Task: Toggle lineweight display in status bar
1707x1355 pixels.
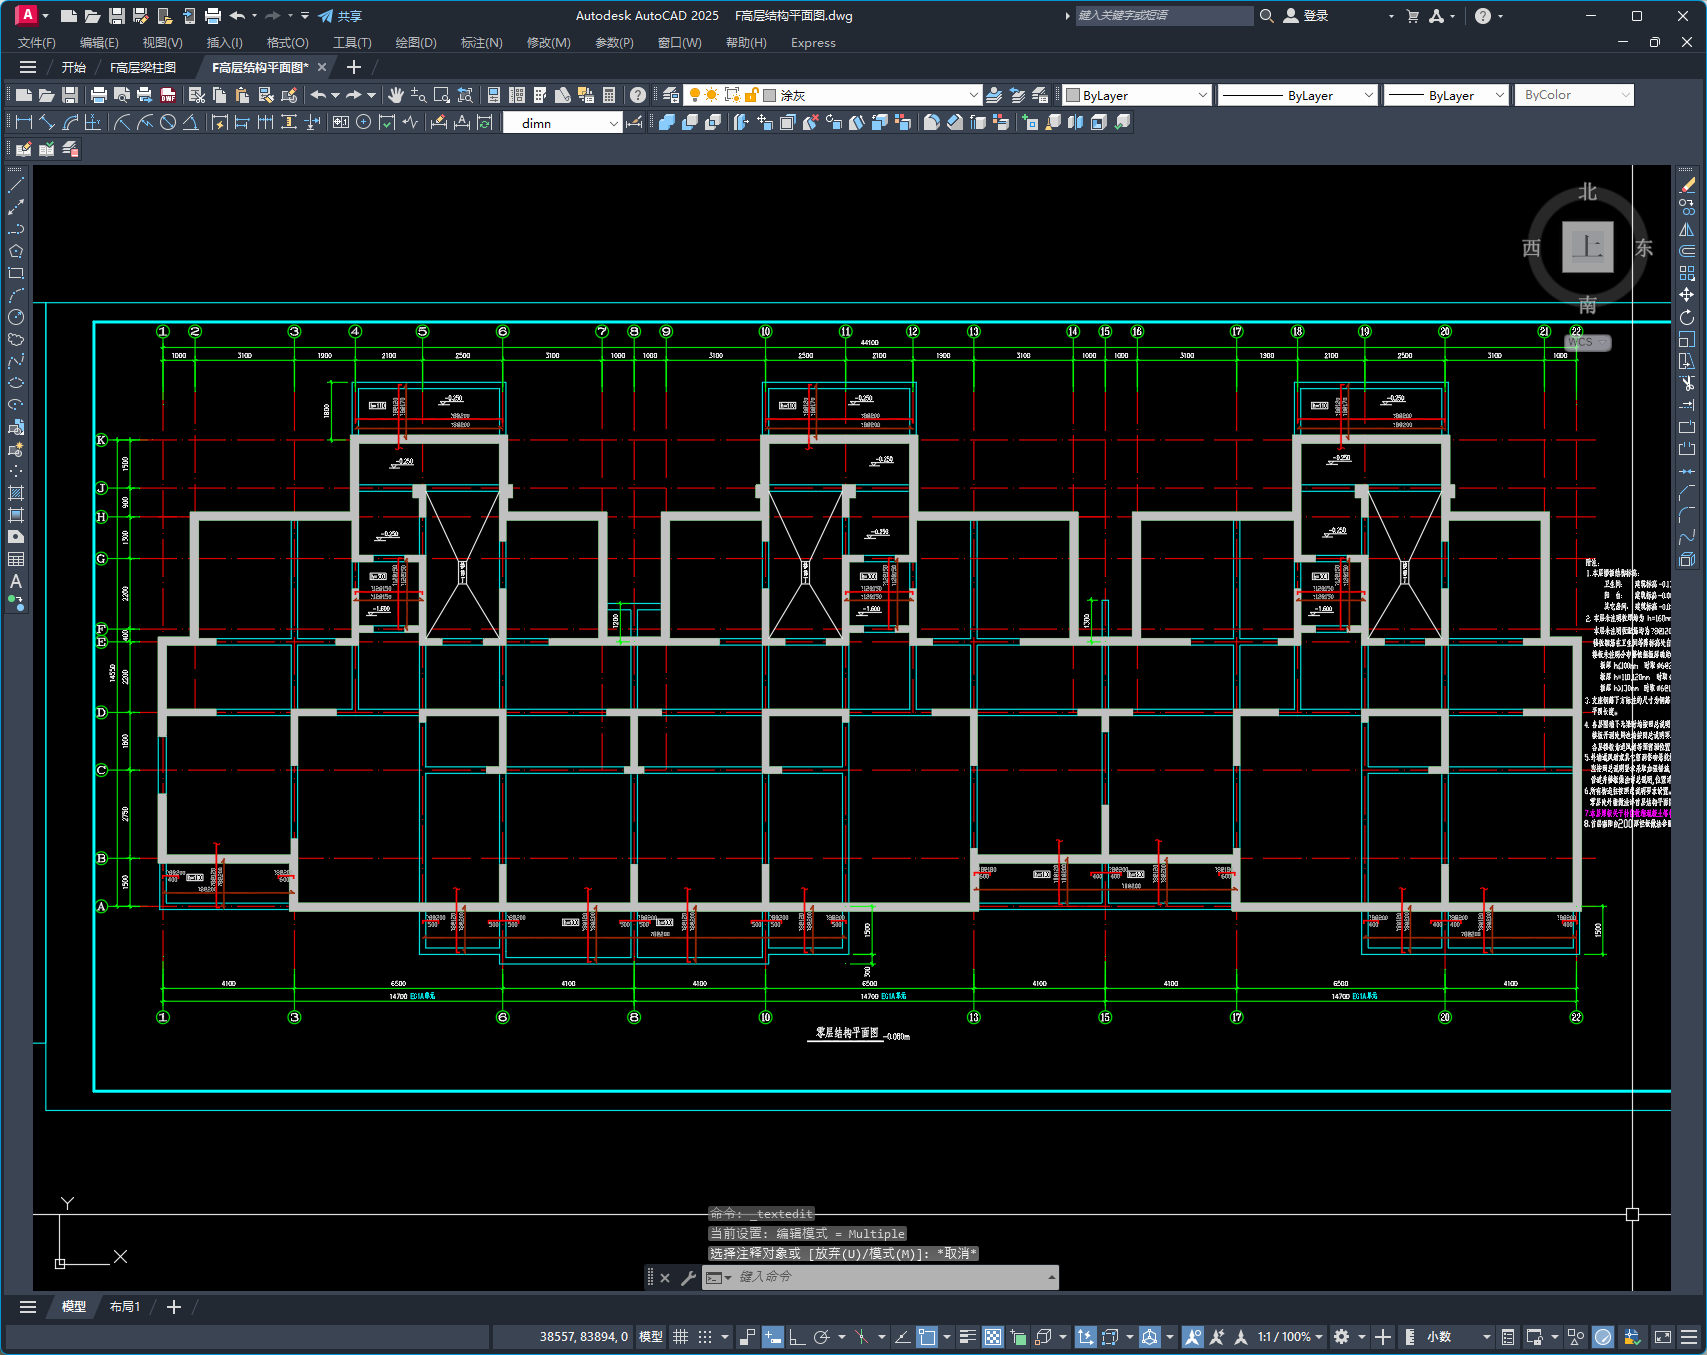Action: click(967, 1336)
